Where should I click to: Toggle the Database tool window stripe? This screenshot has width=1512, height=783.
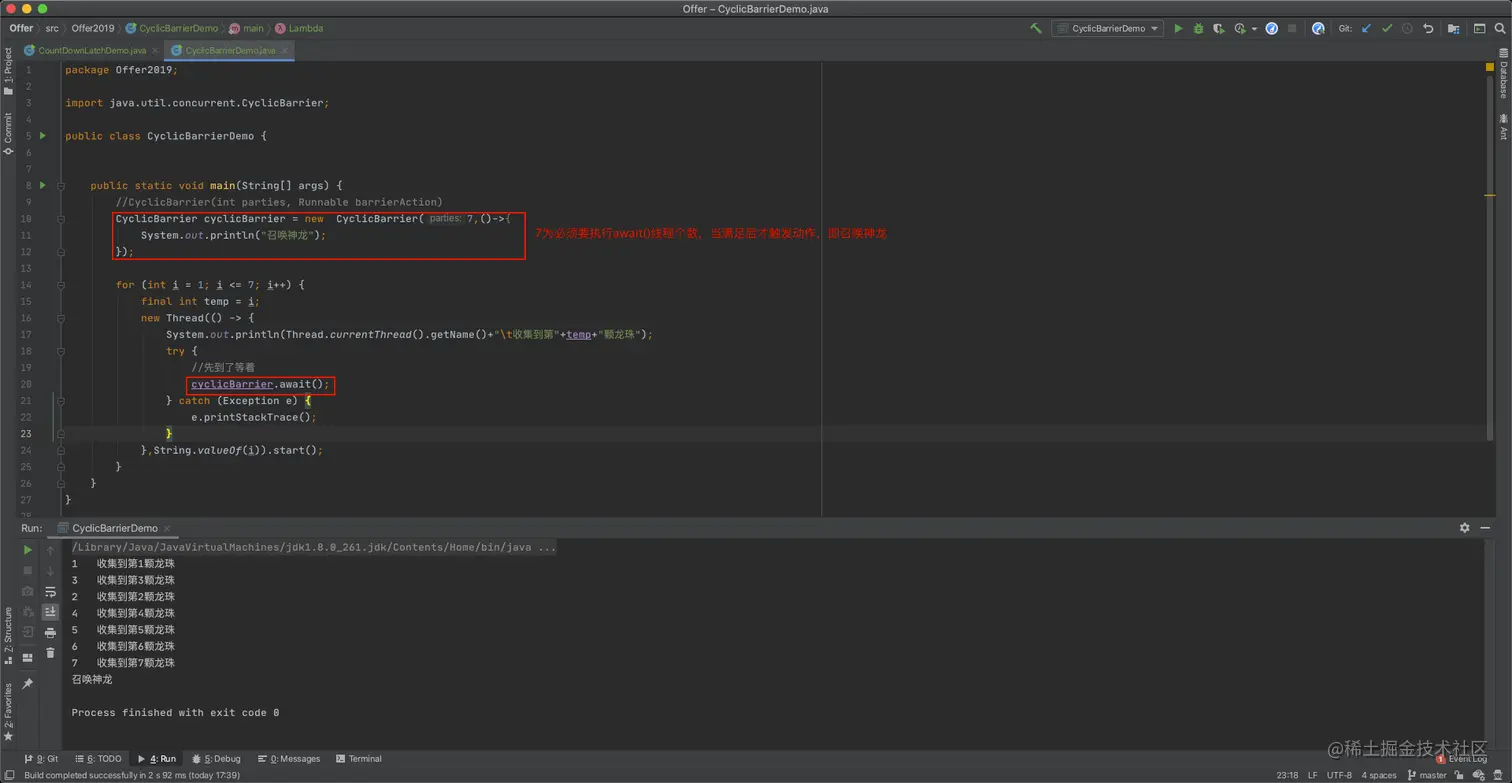click(1503, 73)
